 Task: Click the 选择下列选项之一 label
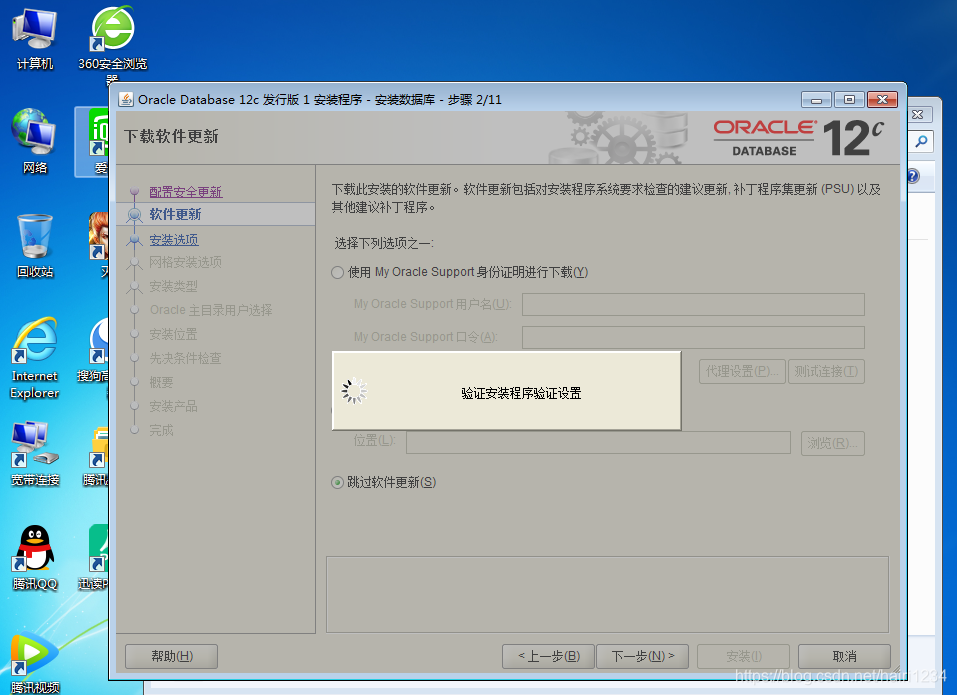click(x=384, y=243)
